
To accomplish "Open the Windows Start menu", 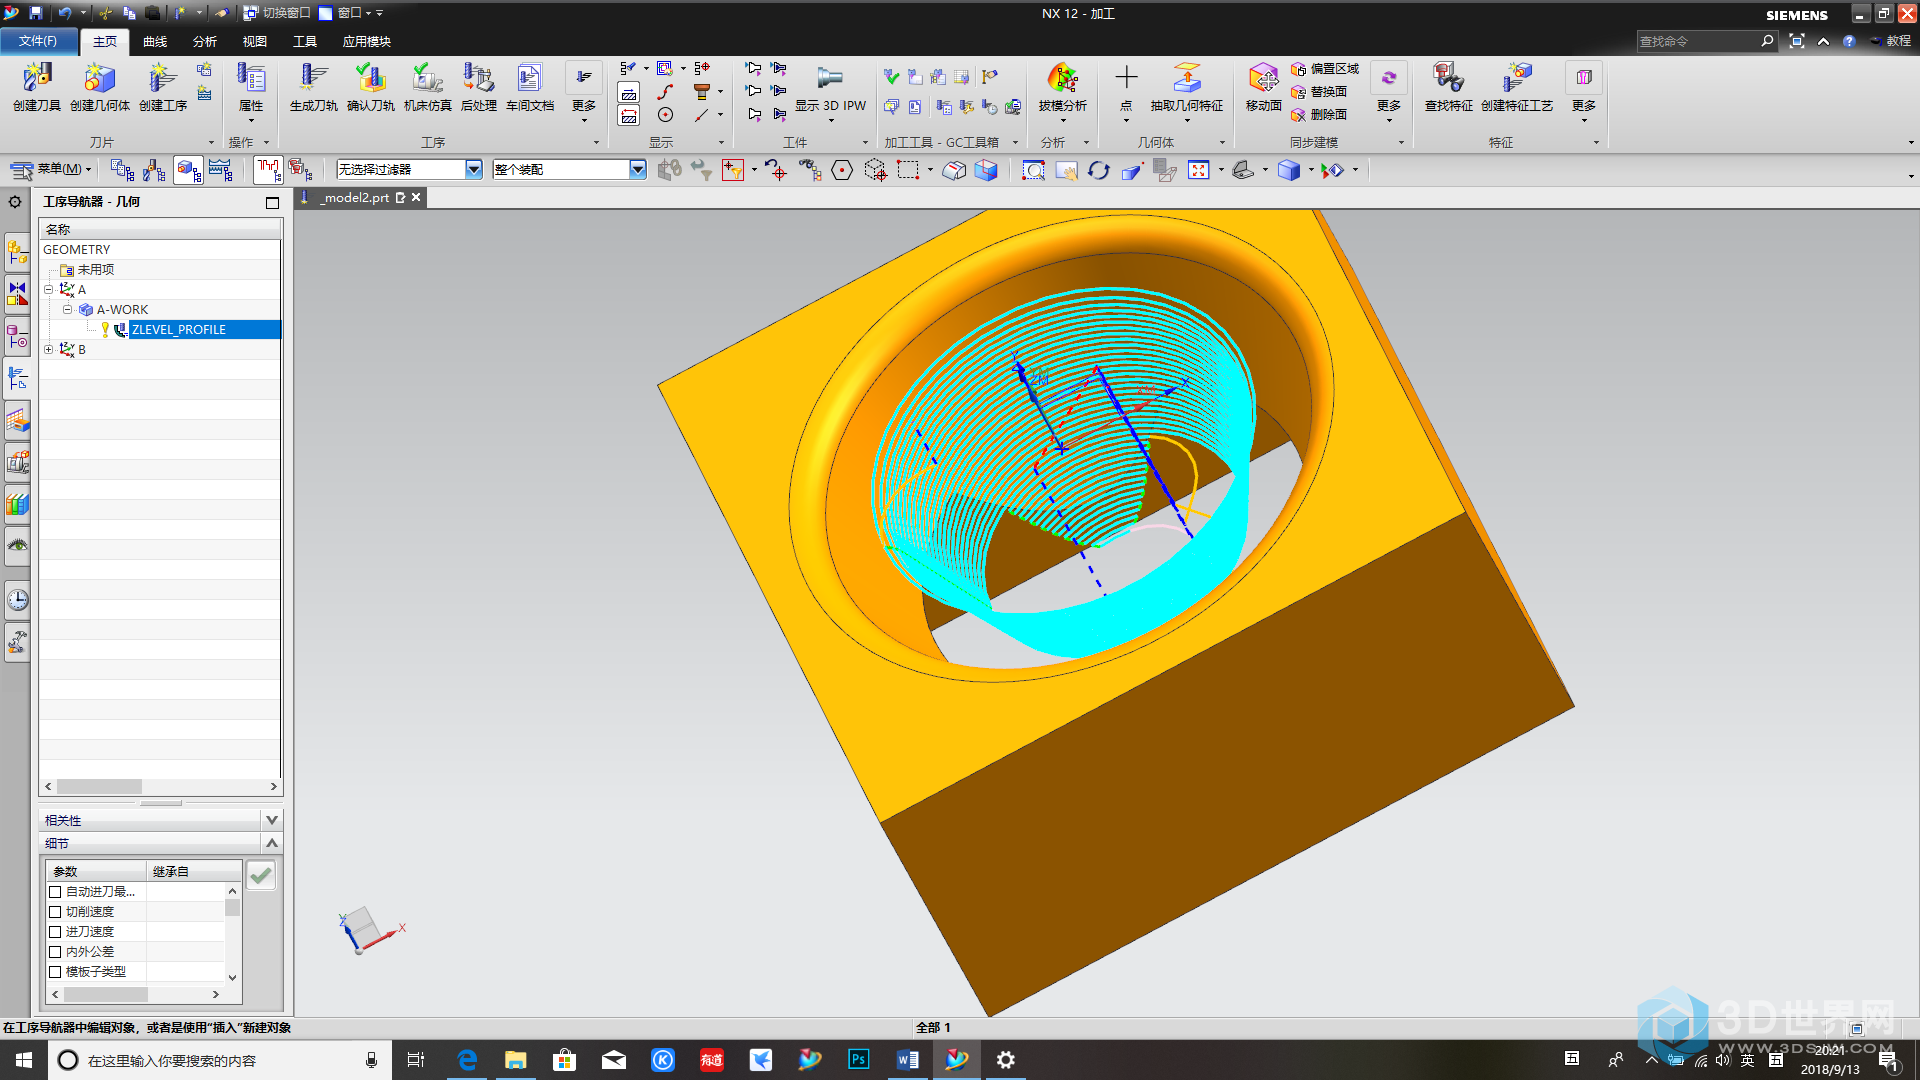I will pos(24,1060).
